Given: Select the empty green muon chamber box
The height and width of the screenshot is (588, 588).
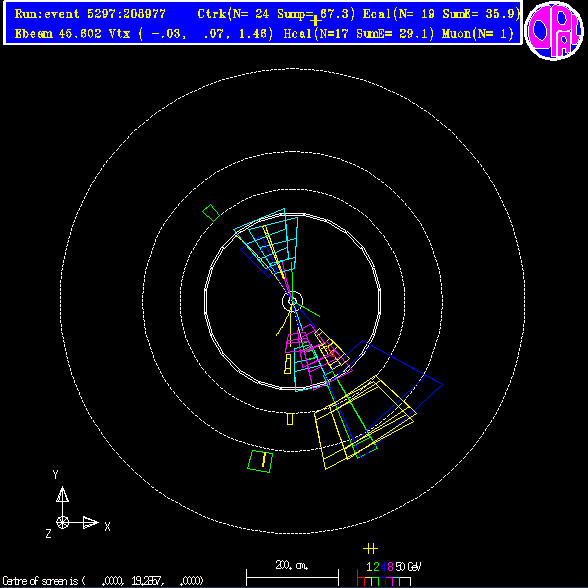Looking at the screenshot, I should pos(211,213).
